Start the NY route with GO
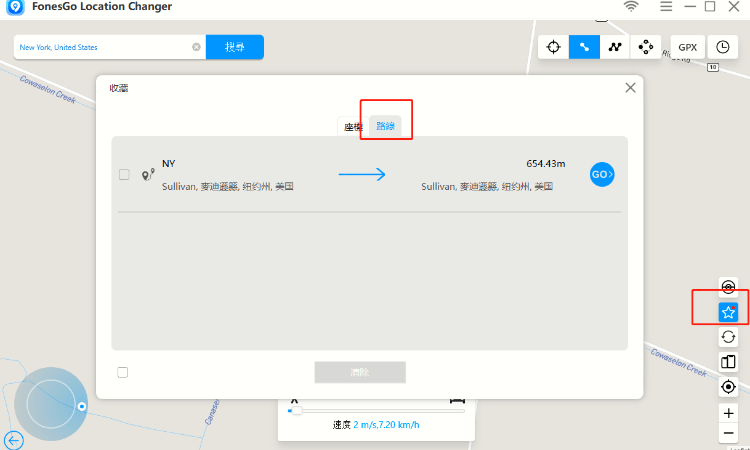750x450 pixels. [602, 175]
